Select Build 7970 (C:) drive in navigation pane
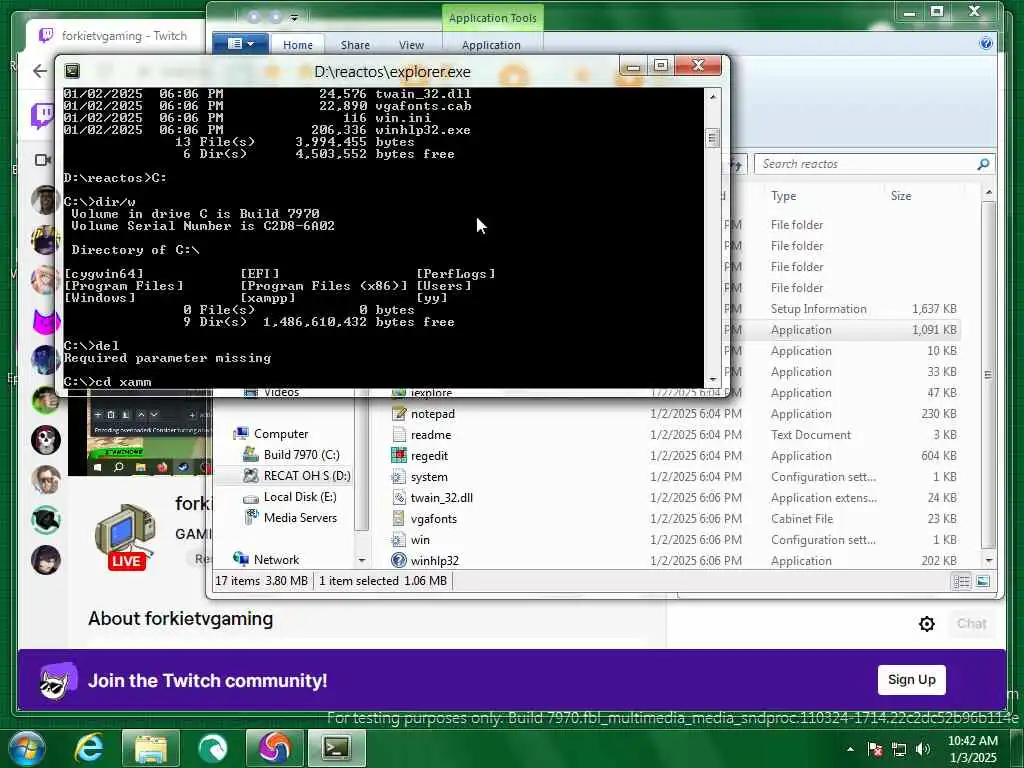The image size is (1024, 768). pos(300,455)
